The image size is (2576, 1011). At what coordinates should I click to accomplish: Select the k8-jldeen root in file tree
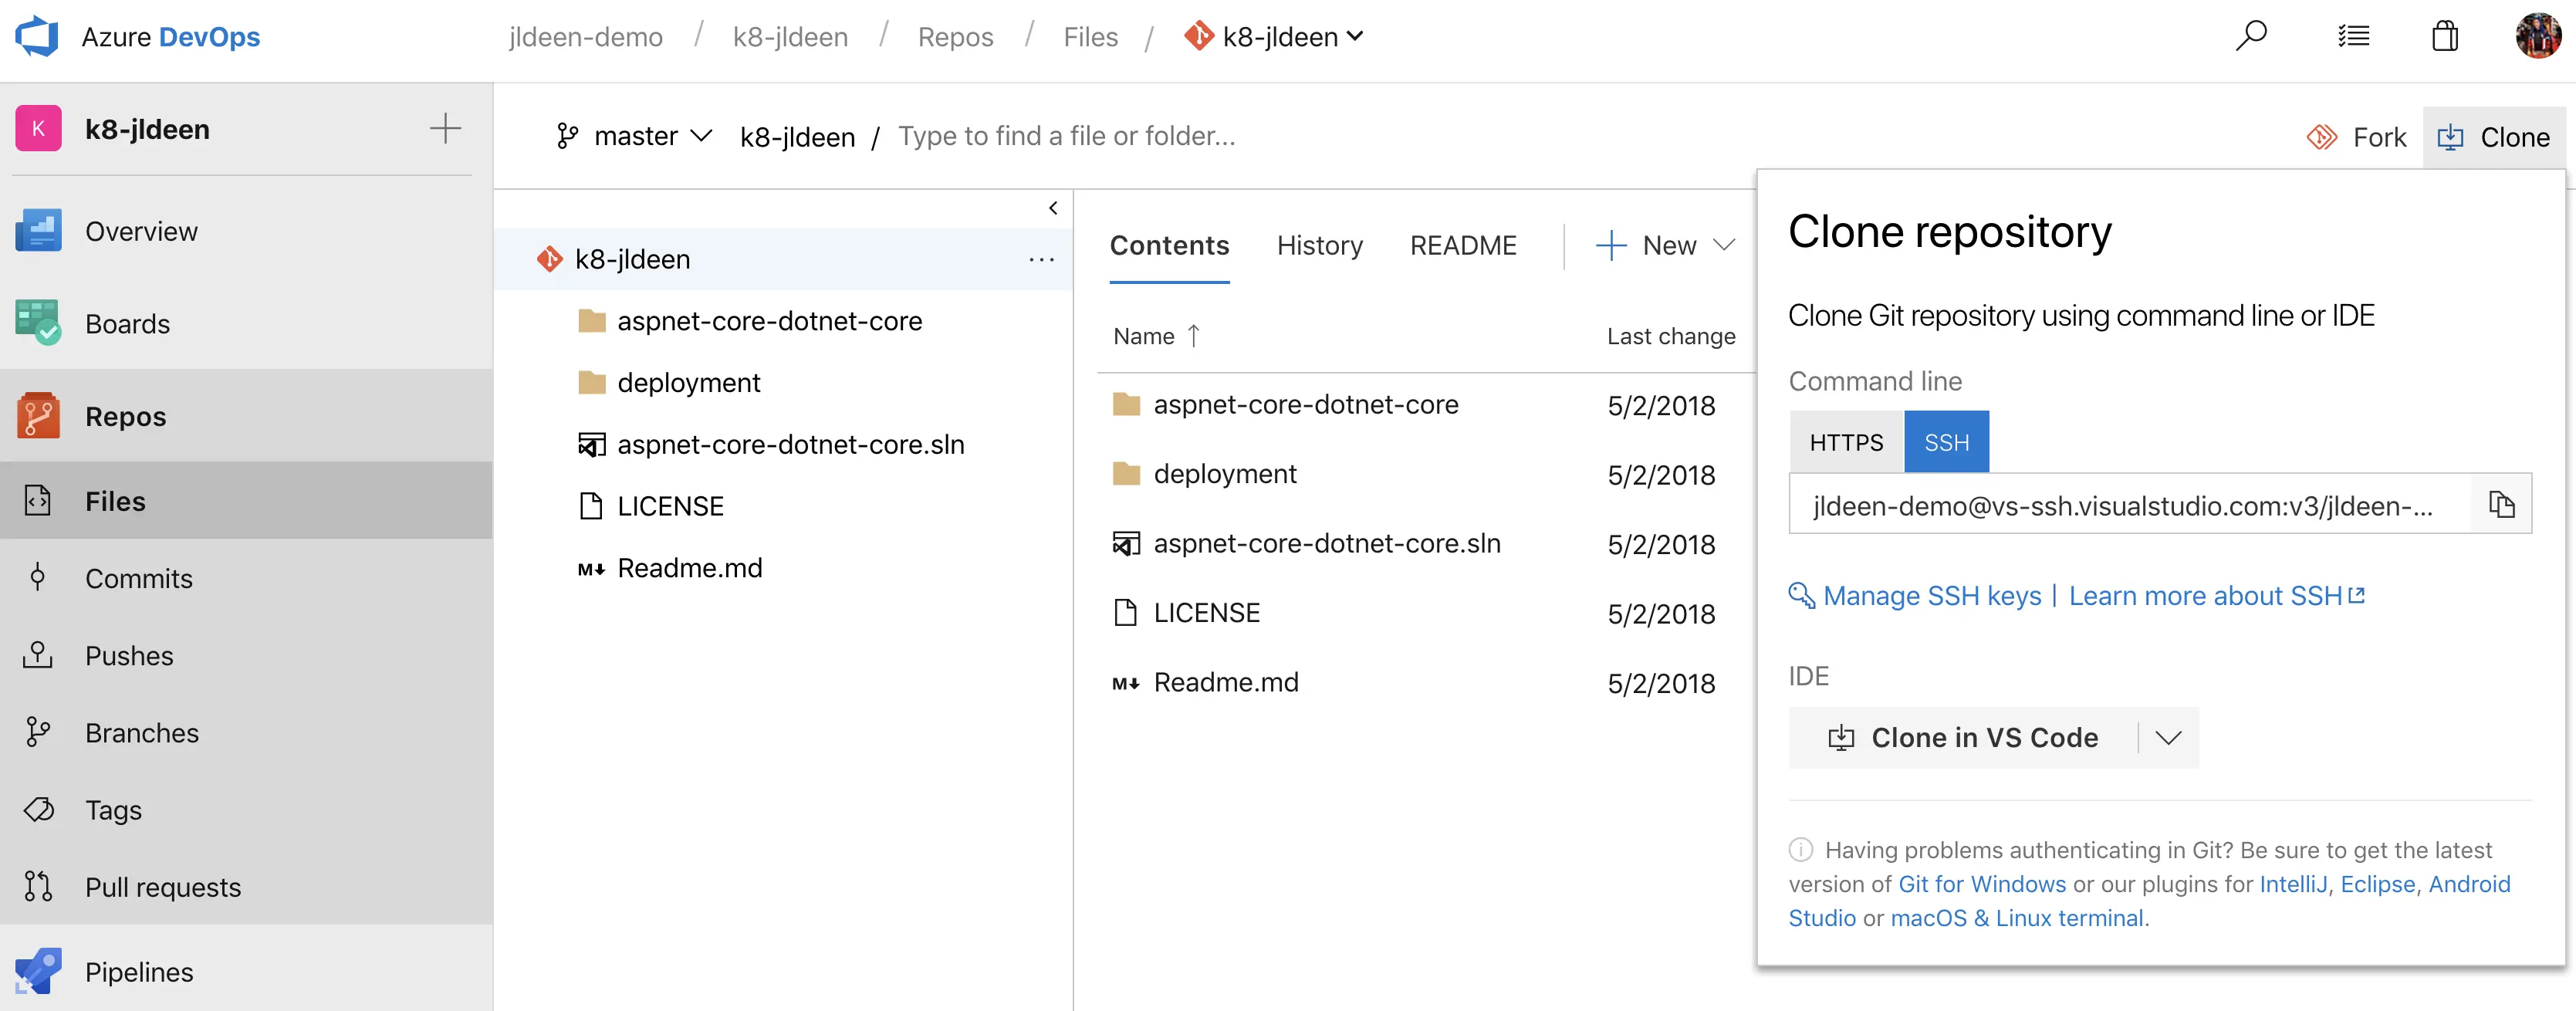[784, 259]
